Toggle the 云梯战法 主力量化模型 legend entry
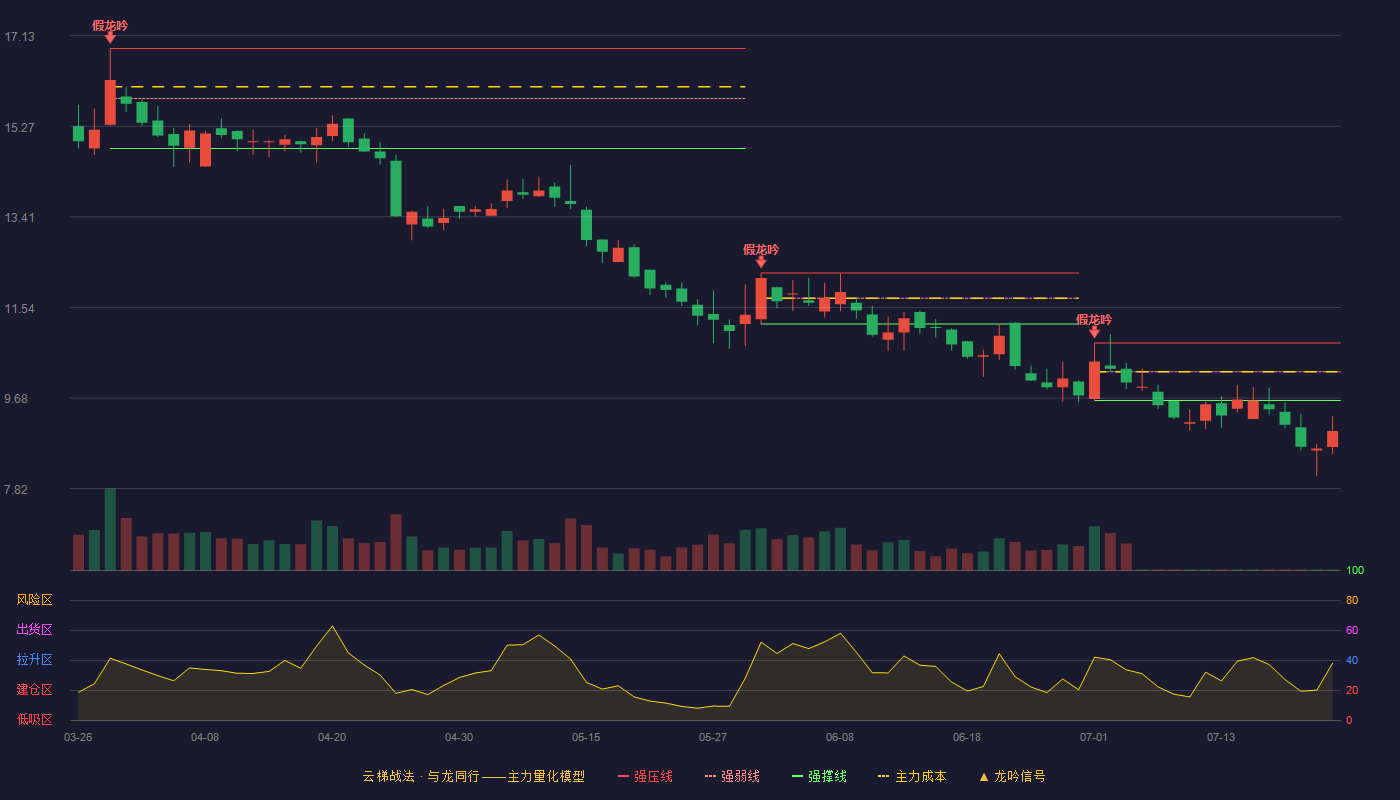This screenshot has height=800, width=1400. point(473,776)
